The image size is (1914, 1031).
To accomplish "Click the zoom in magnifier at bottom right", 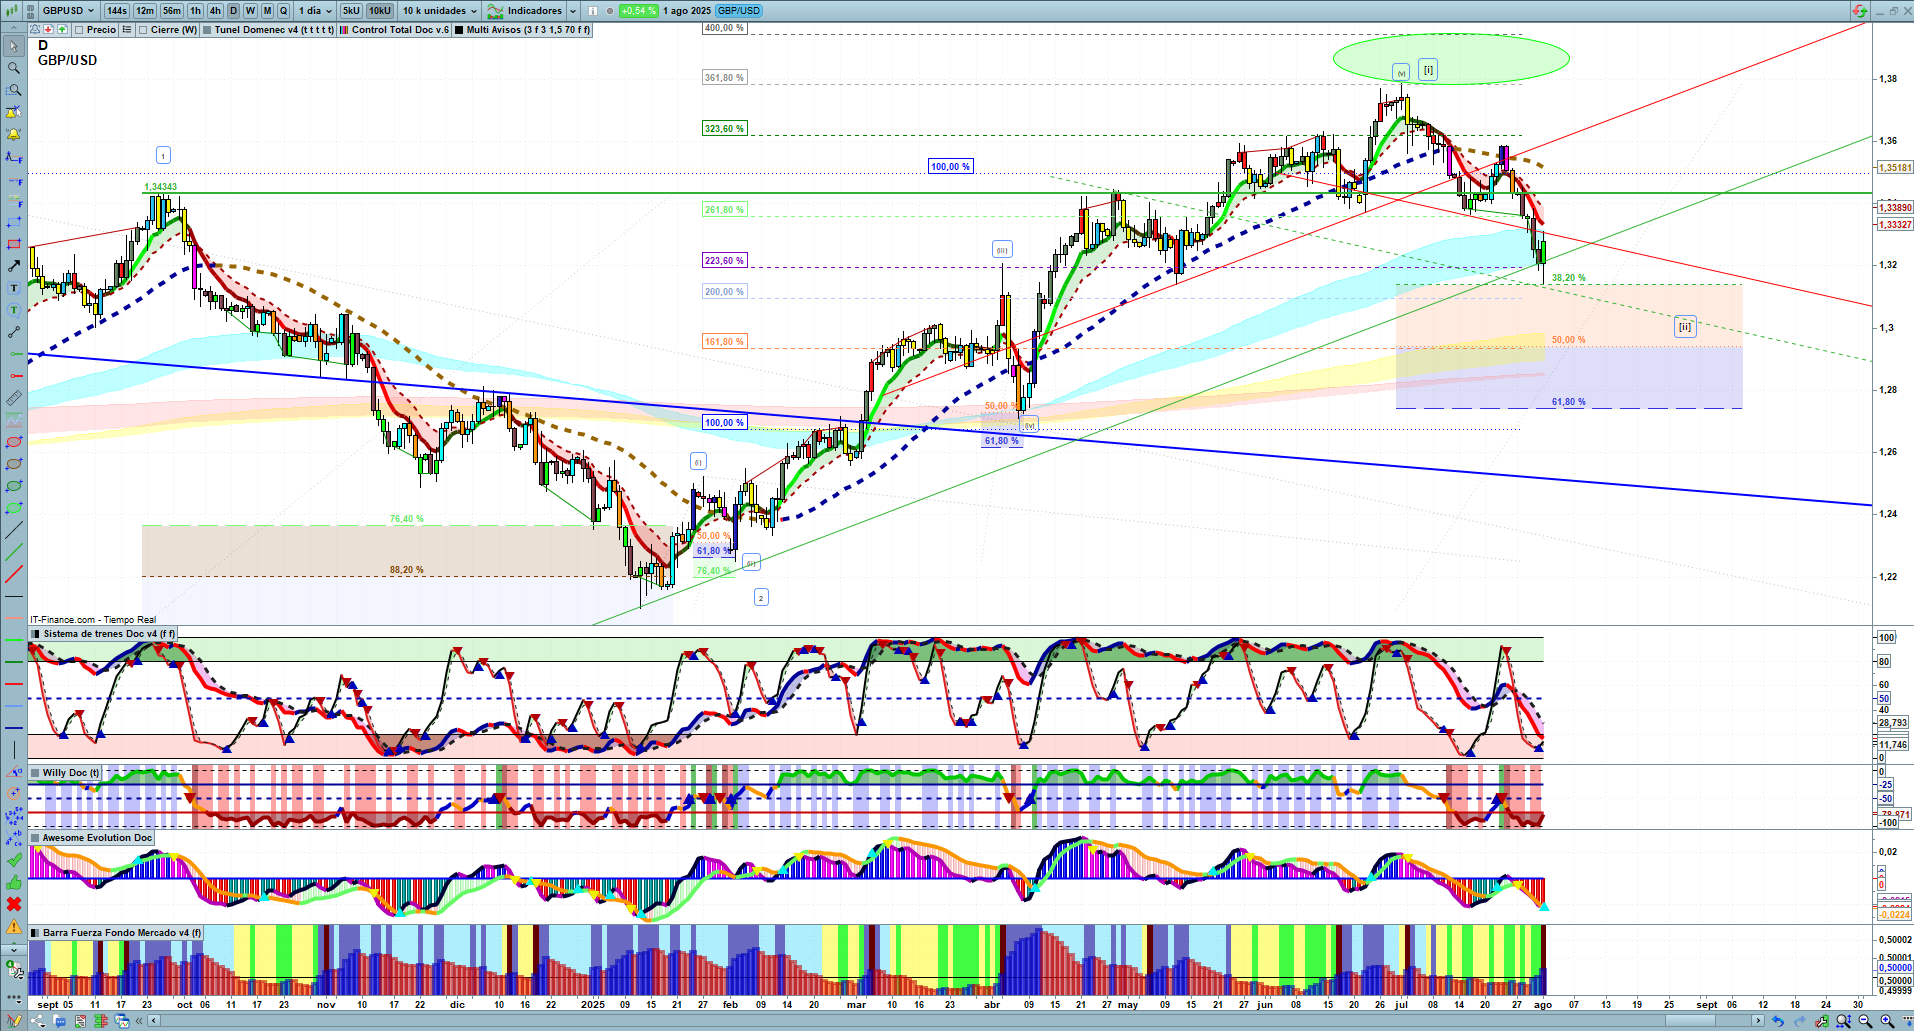I will [1887, 1021].
